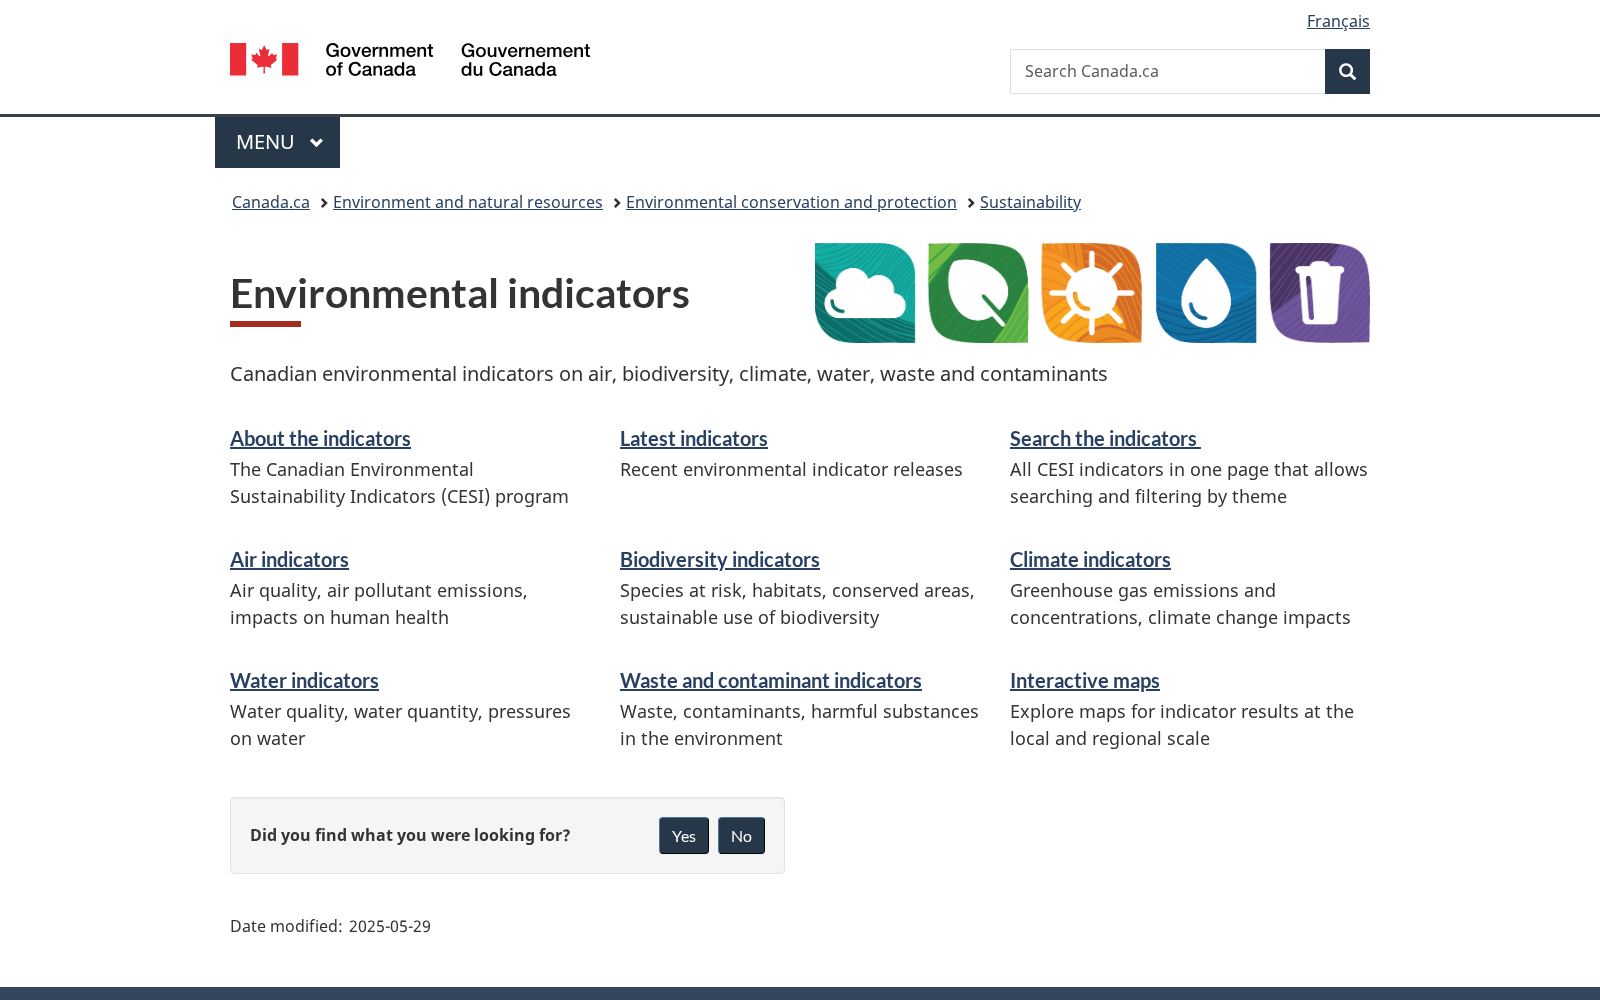Open Waste and contaminant indicators
1600x1000 pixels.
pyautogui.click(x=771, y=680)
